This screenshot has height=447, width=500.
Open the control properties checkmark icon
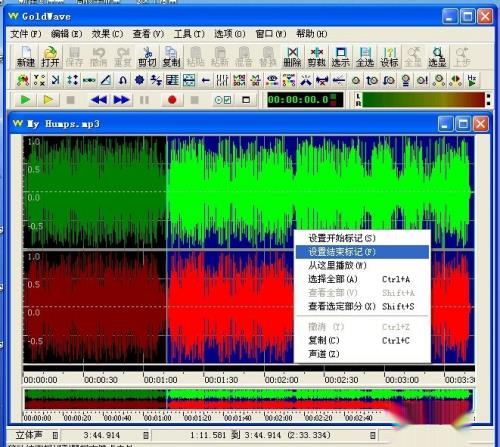[x=223, y=99]
